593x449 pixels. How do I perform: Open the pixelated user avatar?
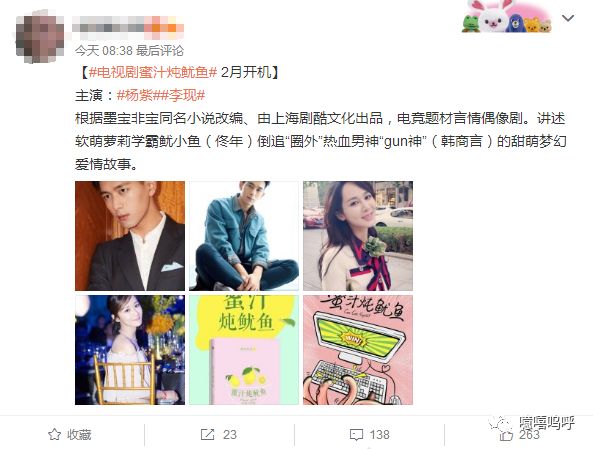pos(40,38)
